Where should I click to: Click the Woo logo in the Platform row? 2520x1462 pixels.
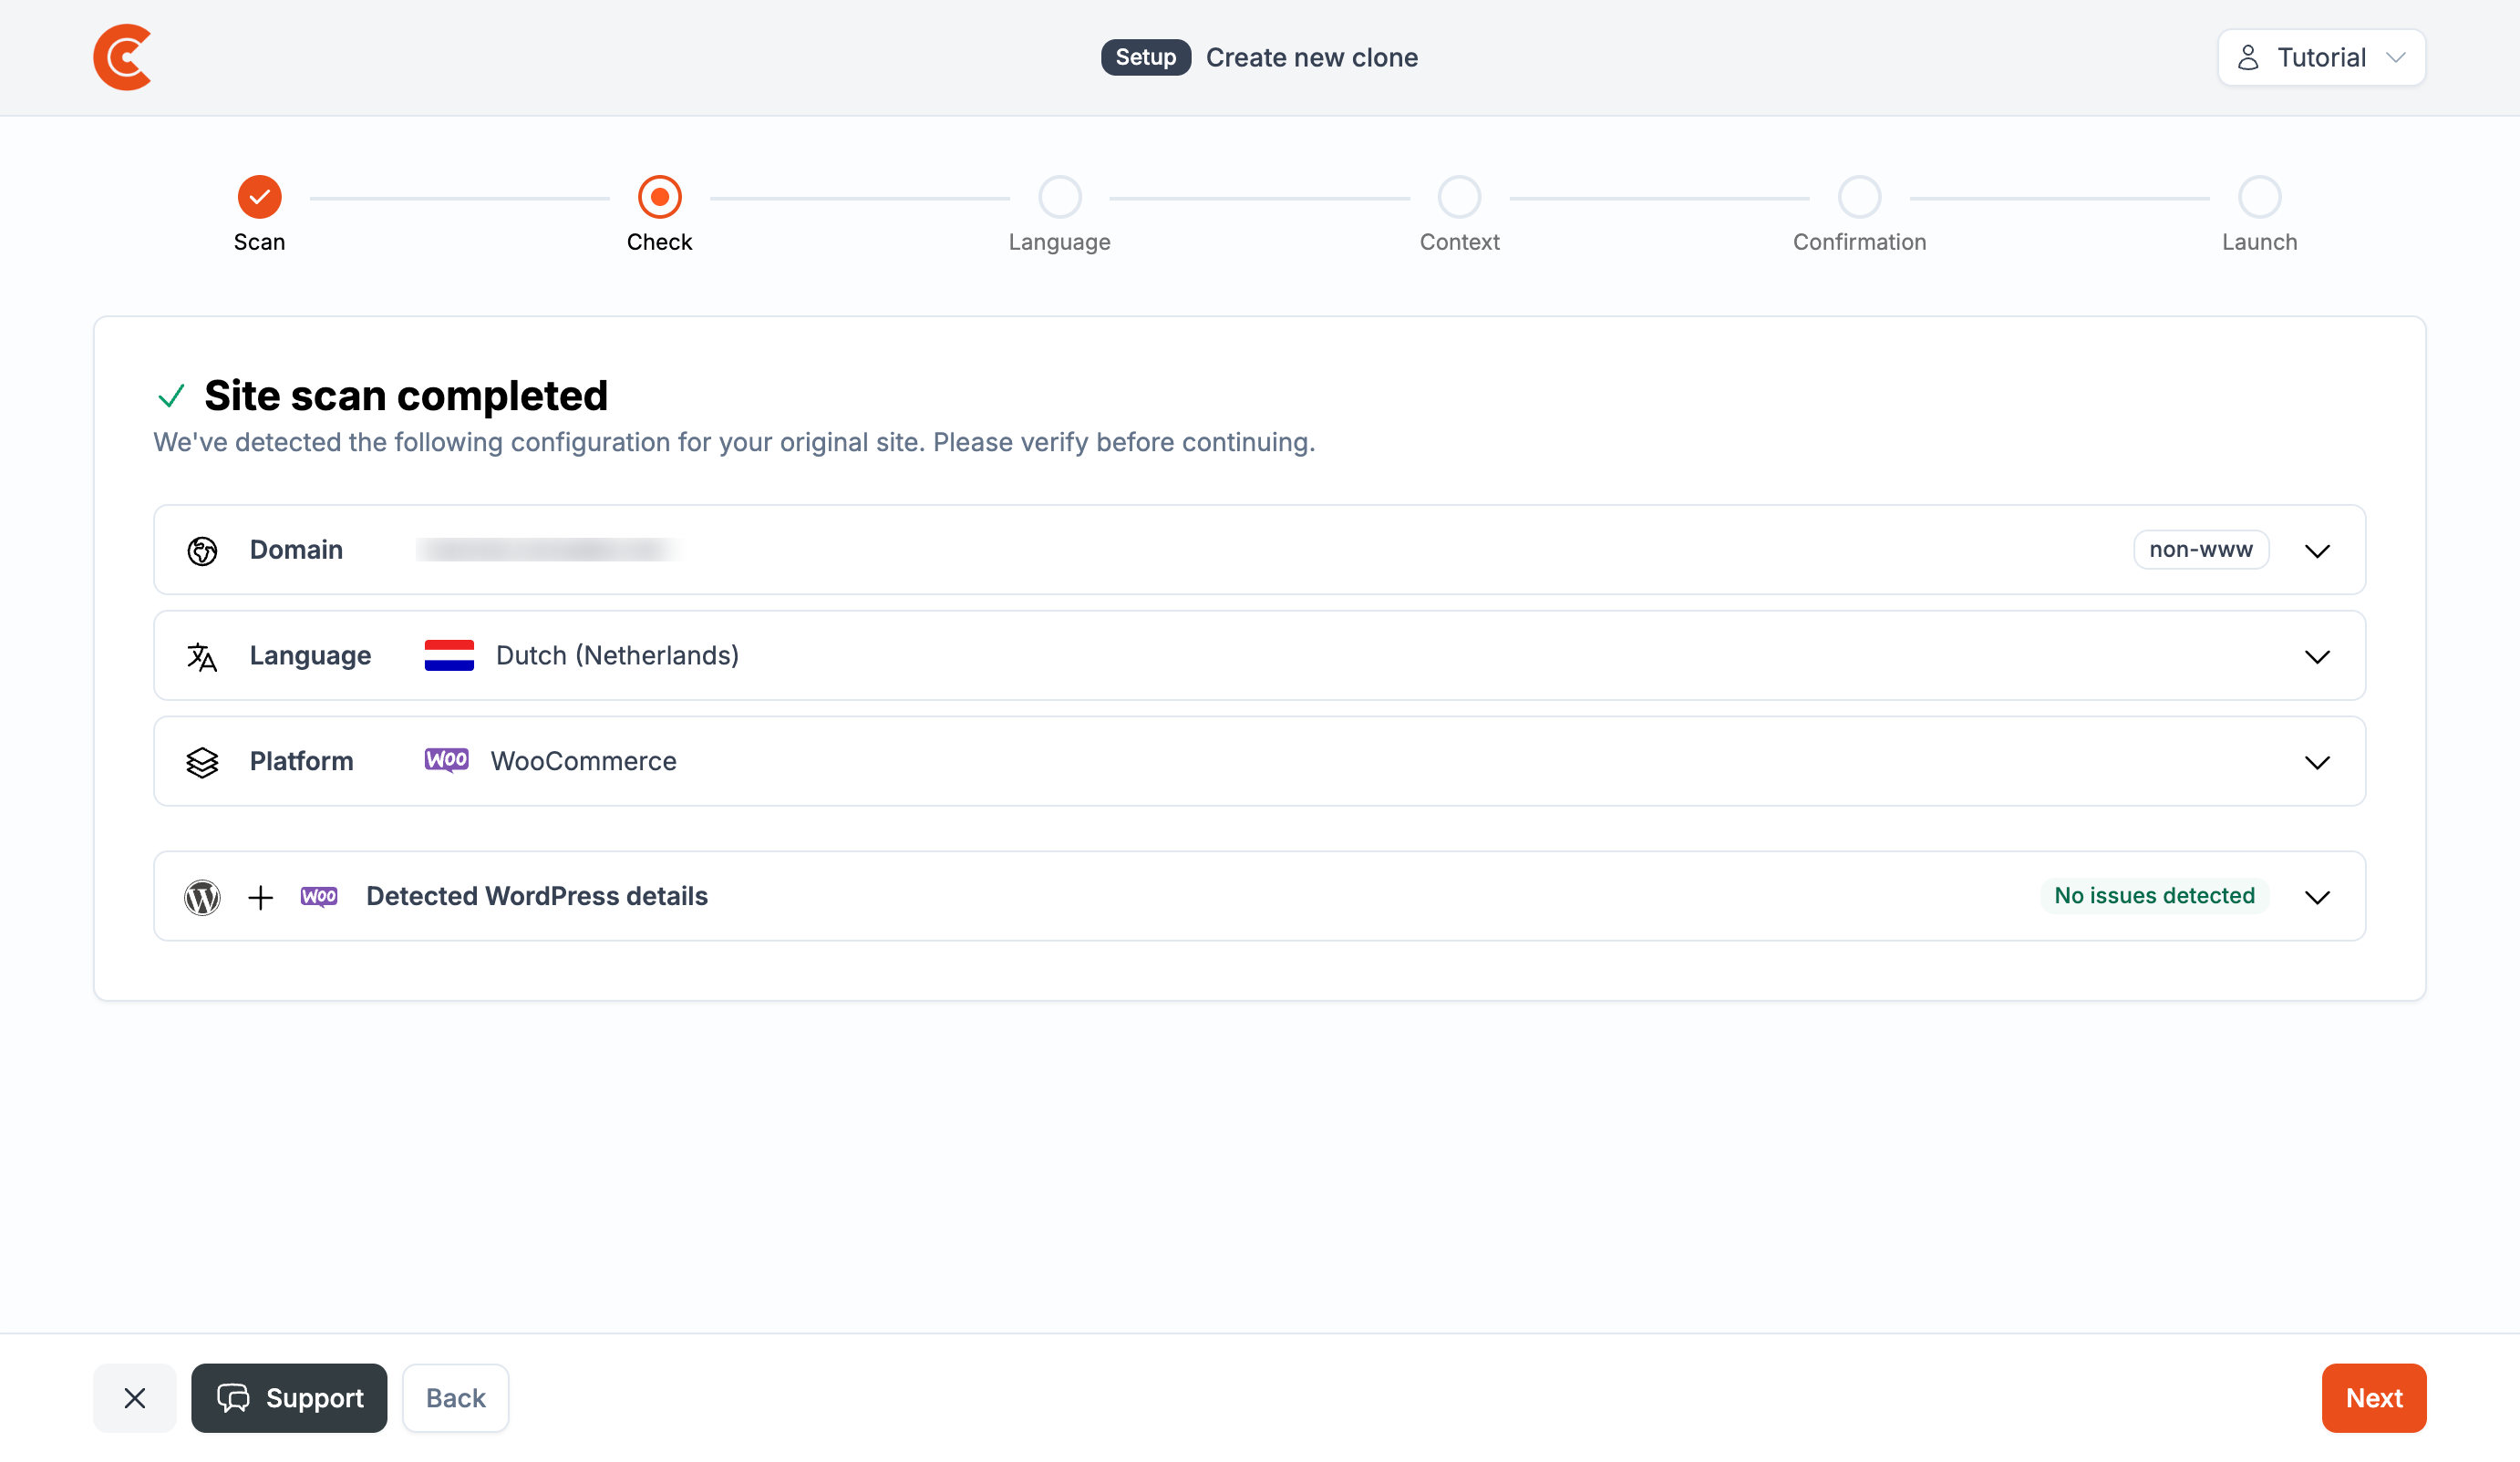(x=446, y=761)
